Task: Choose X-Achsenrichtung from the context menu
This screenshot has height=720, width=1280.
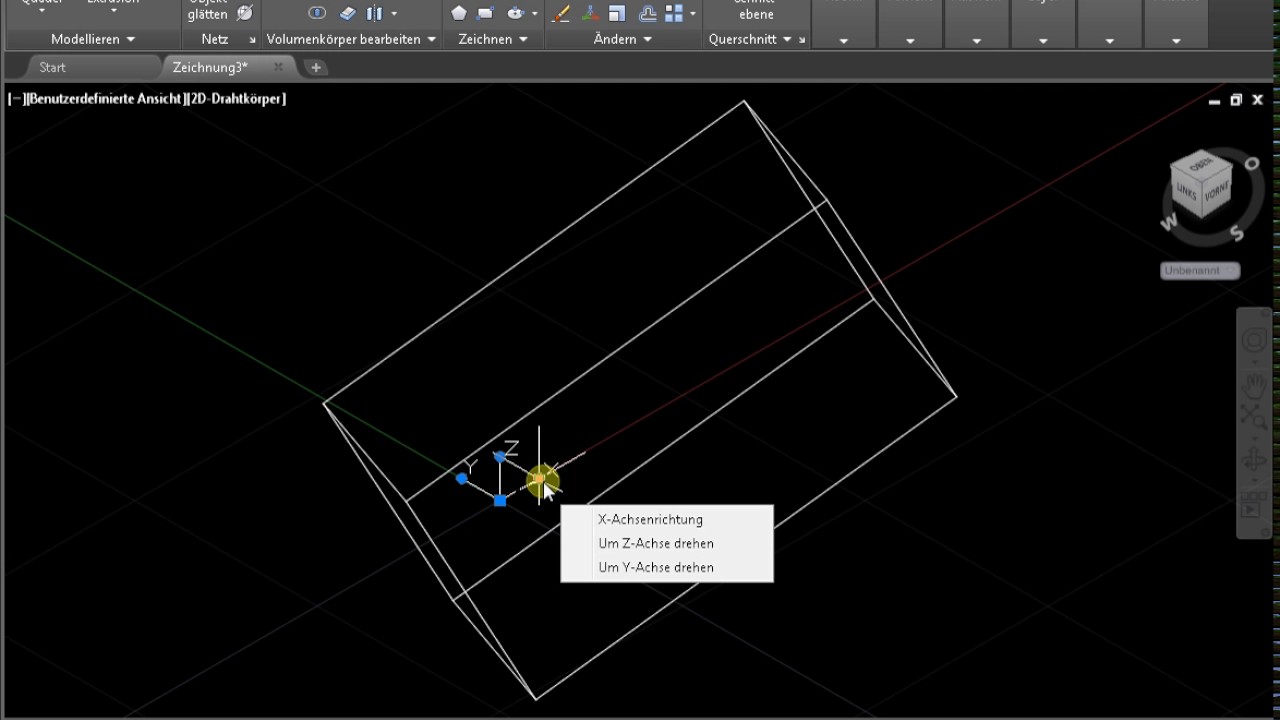Action: [x=666, y=520]
